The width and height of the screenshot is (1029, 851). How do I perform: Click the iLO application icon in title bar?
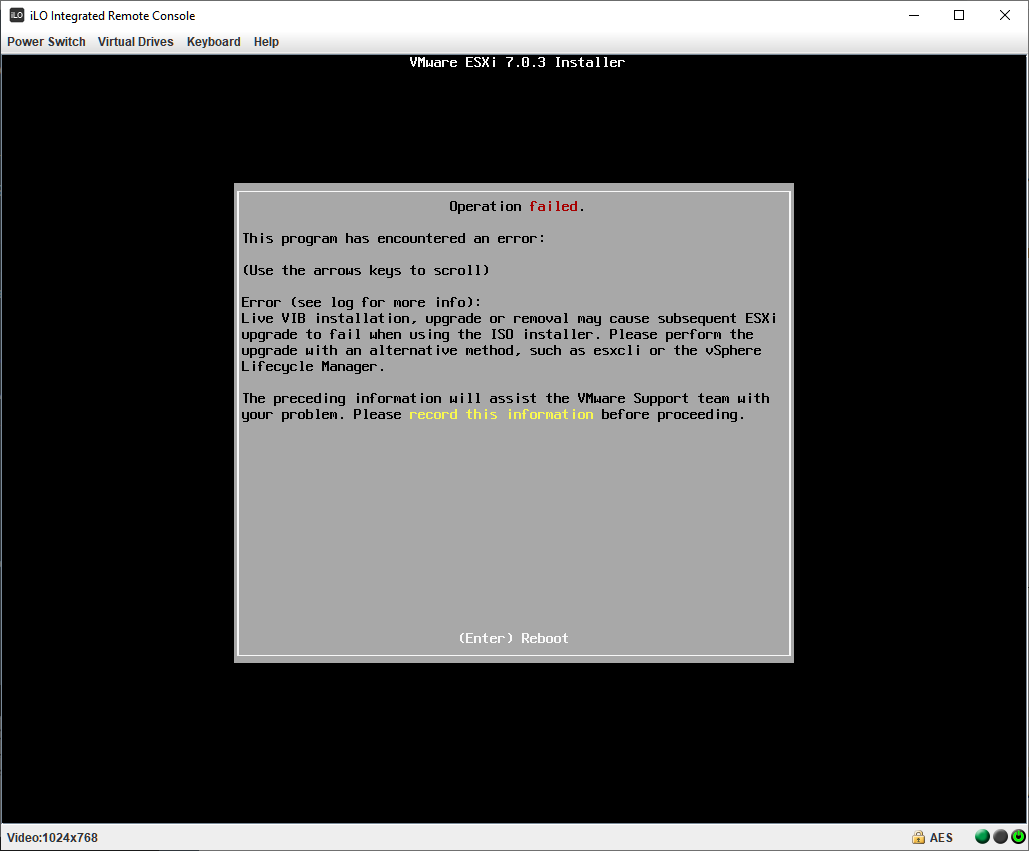tap(16, 15)
